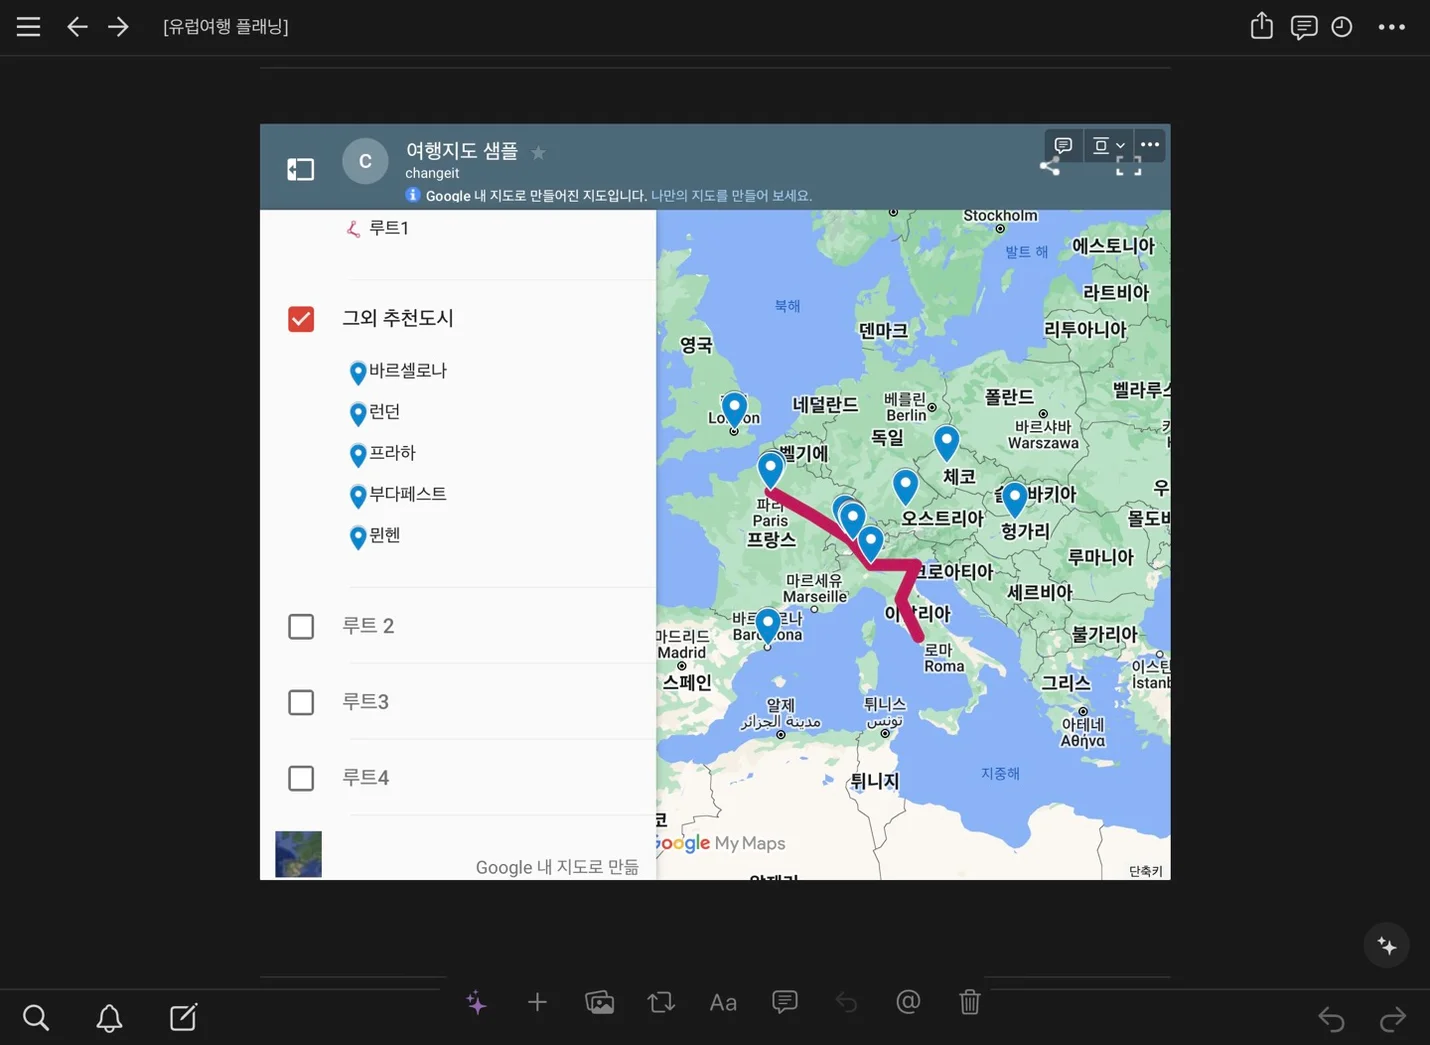Screen dimensions: 1430x1045
Task: Add a block with plus icon
Action: 537,1002
